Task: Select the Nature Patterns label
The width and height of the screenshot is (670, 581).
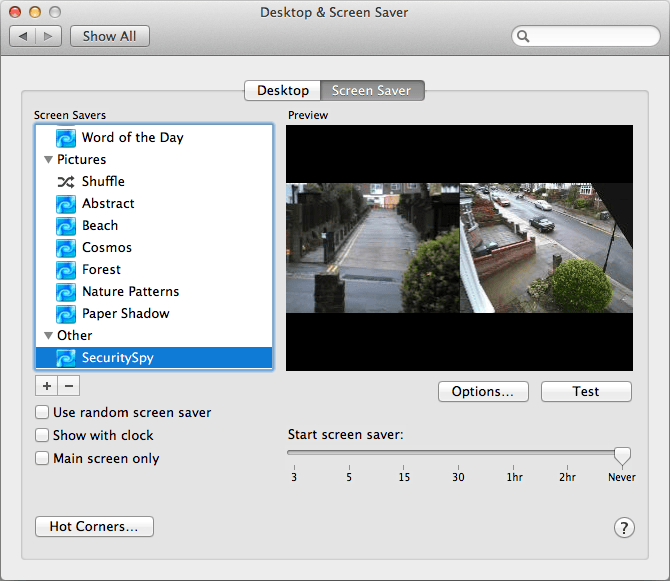Action: 130,292
